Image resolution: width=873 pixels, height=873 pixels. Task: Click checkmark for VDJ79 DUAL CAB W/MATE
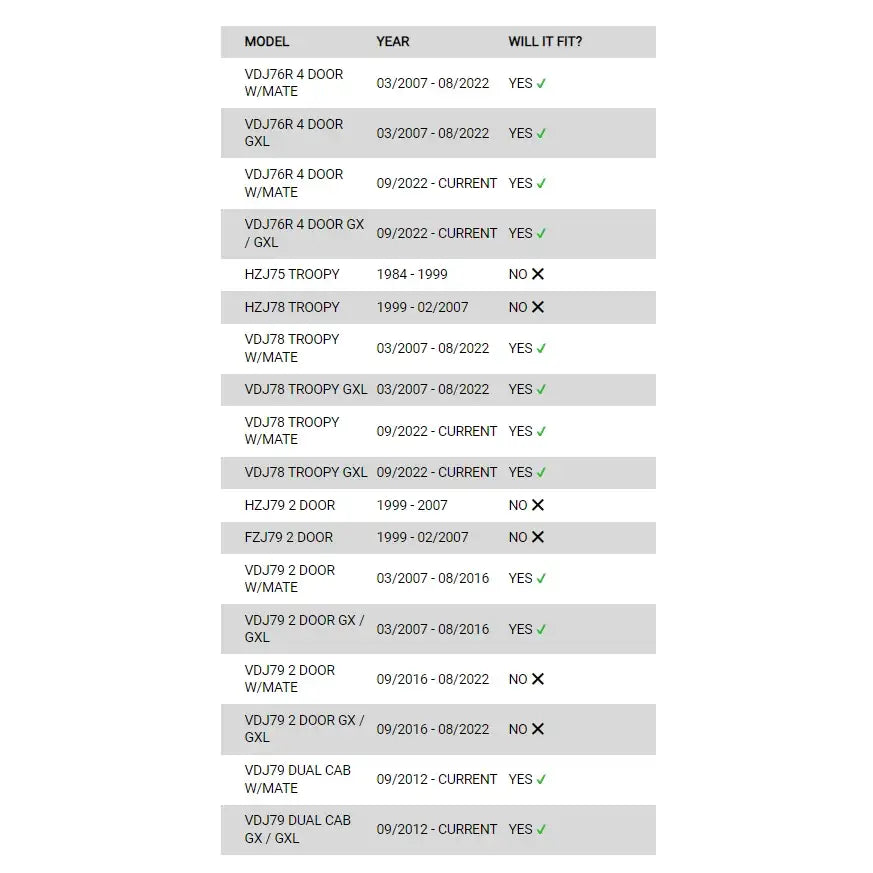pyautogui.click(x=541, y=779)
